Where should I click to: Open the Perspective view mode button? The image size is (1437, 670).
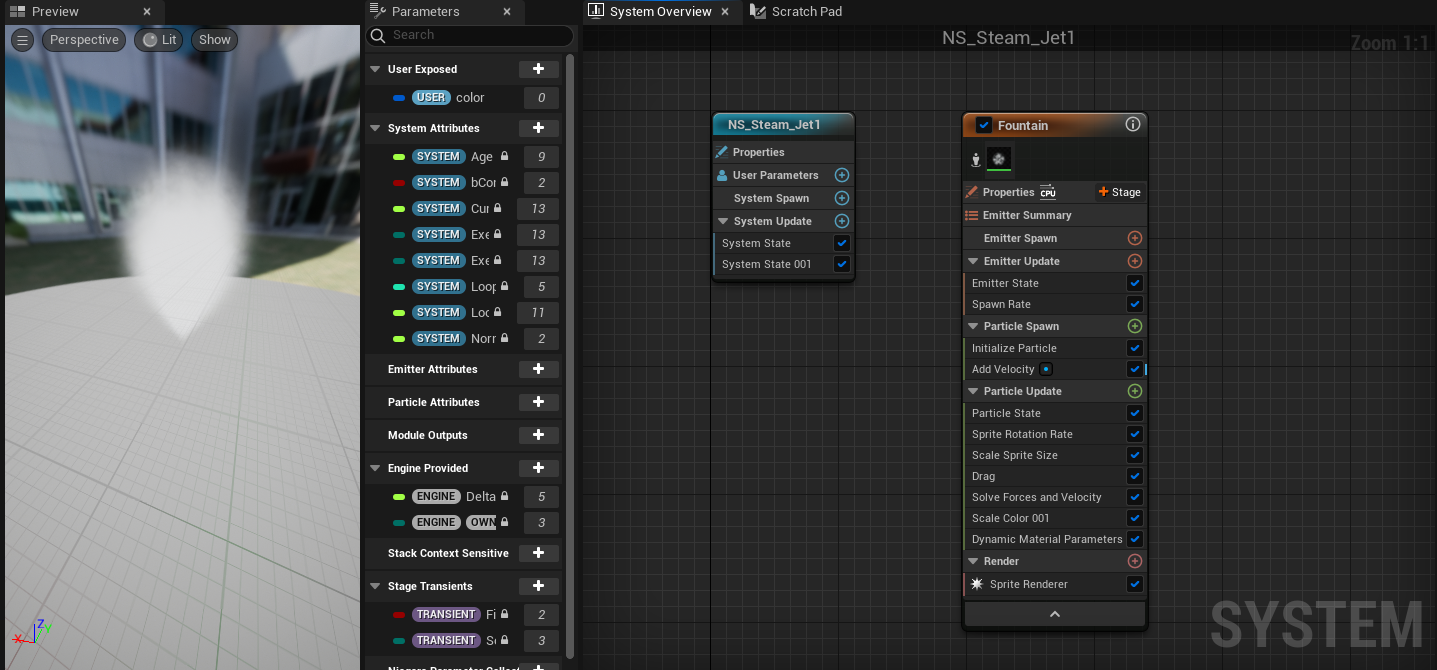84,40
